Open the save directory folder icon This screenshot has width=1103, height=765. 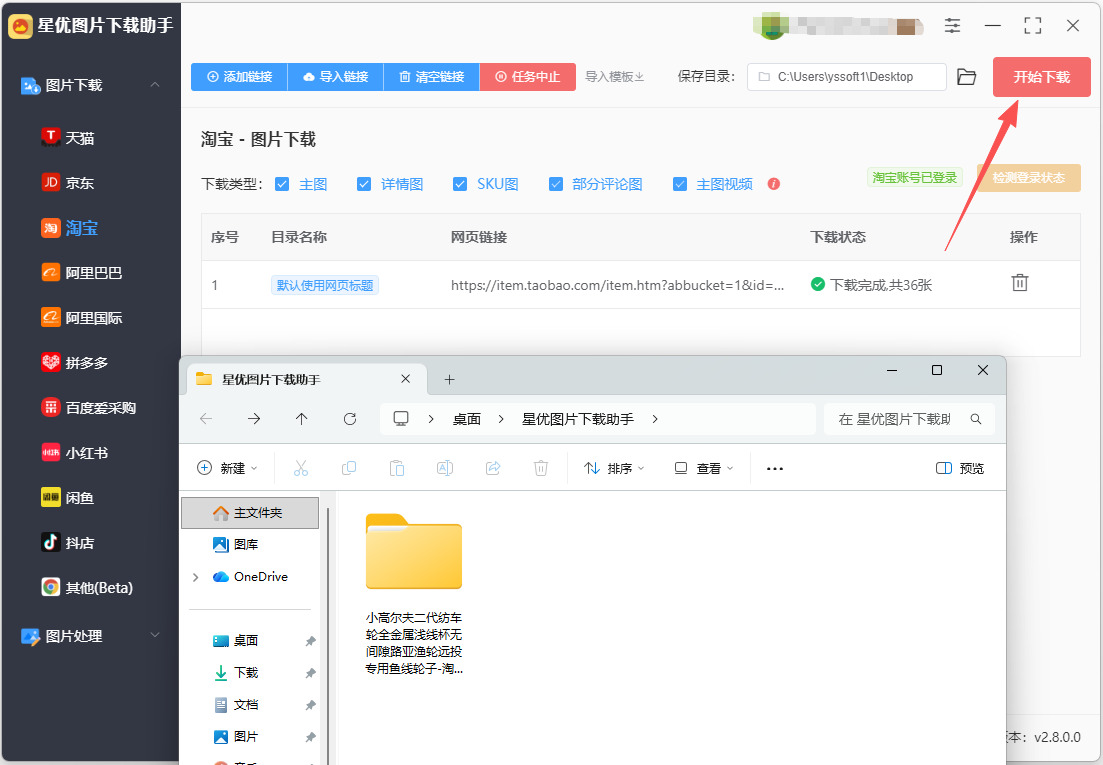click(x=967, y=77)
